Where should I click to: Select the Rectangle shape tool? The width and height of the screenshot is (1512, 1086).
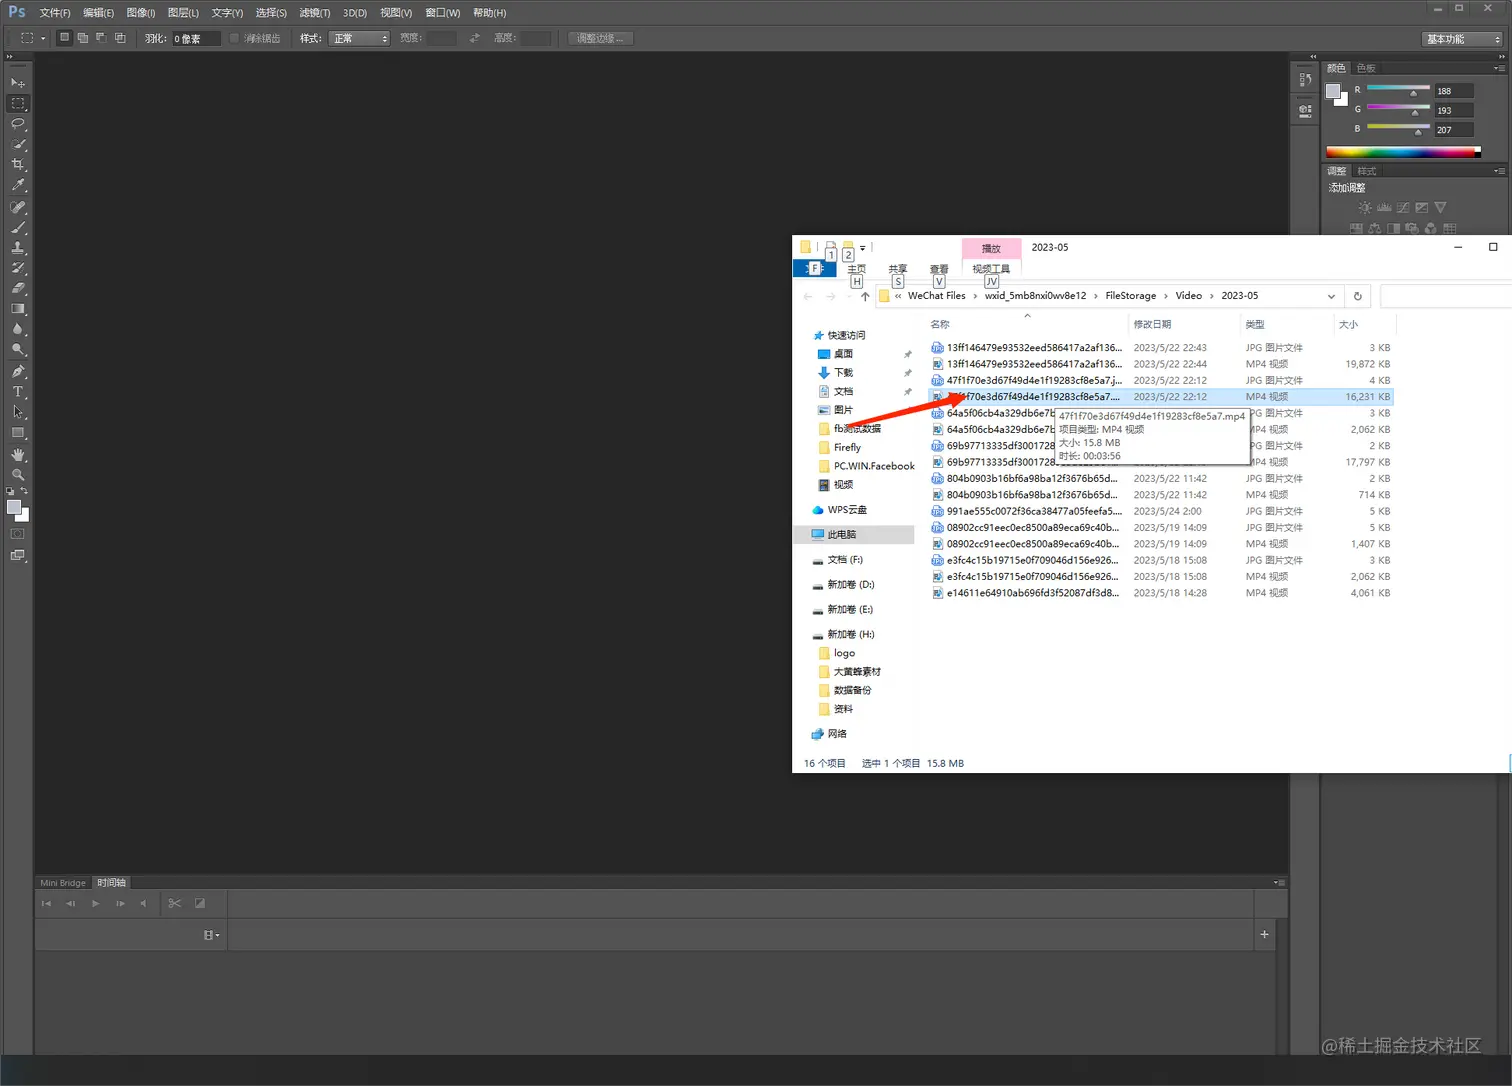pos(18,433)
